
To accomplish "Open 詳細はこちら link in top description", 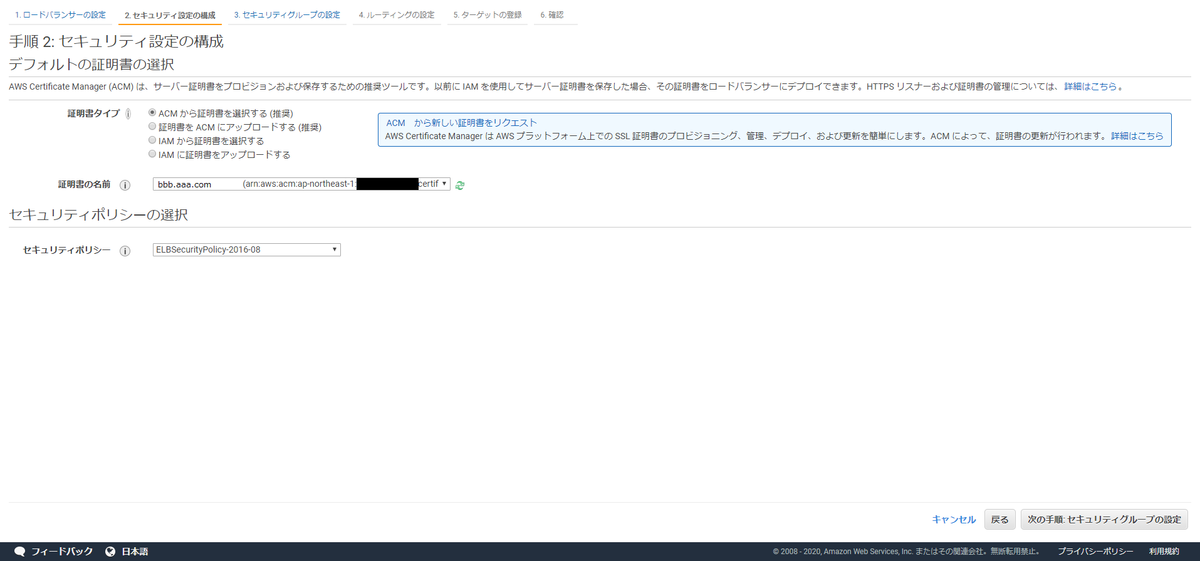I will pyautogui.click(x=1090, y=87).
